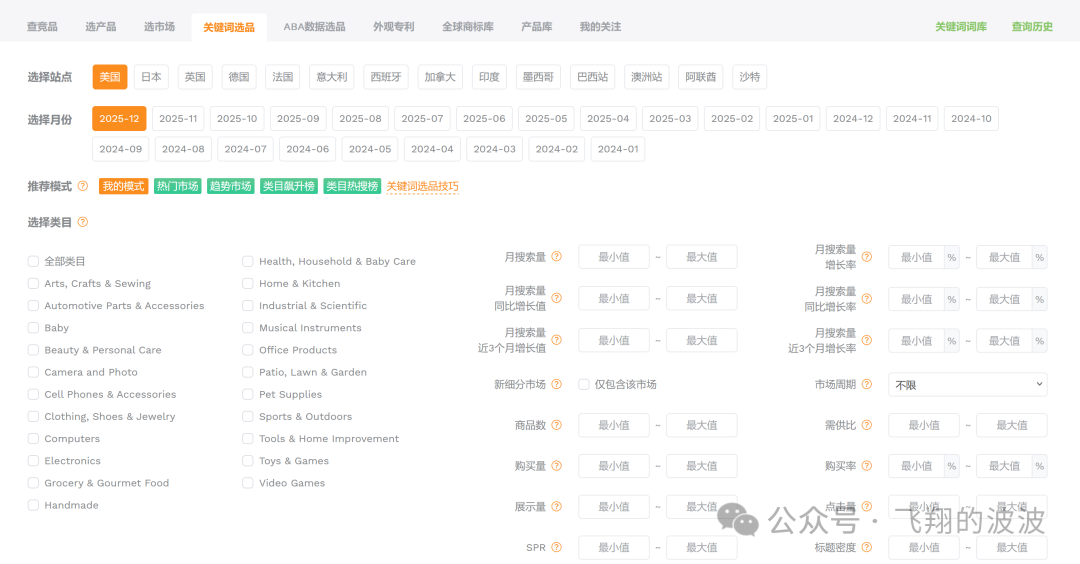Check Video Games category

pyautogui.click(x=248, y=483)
